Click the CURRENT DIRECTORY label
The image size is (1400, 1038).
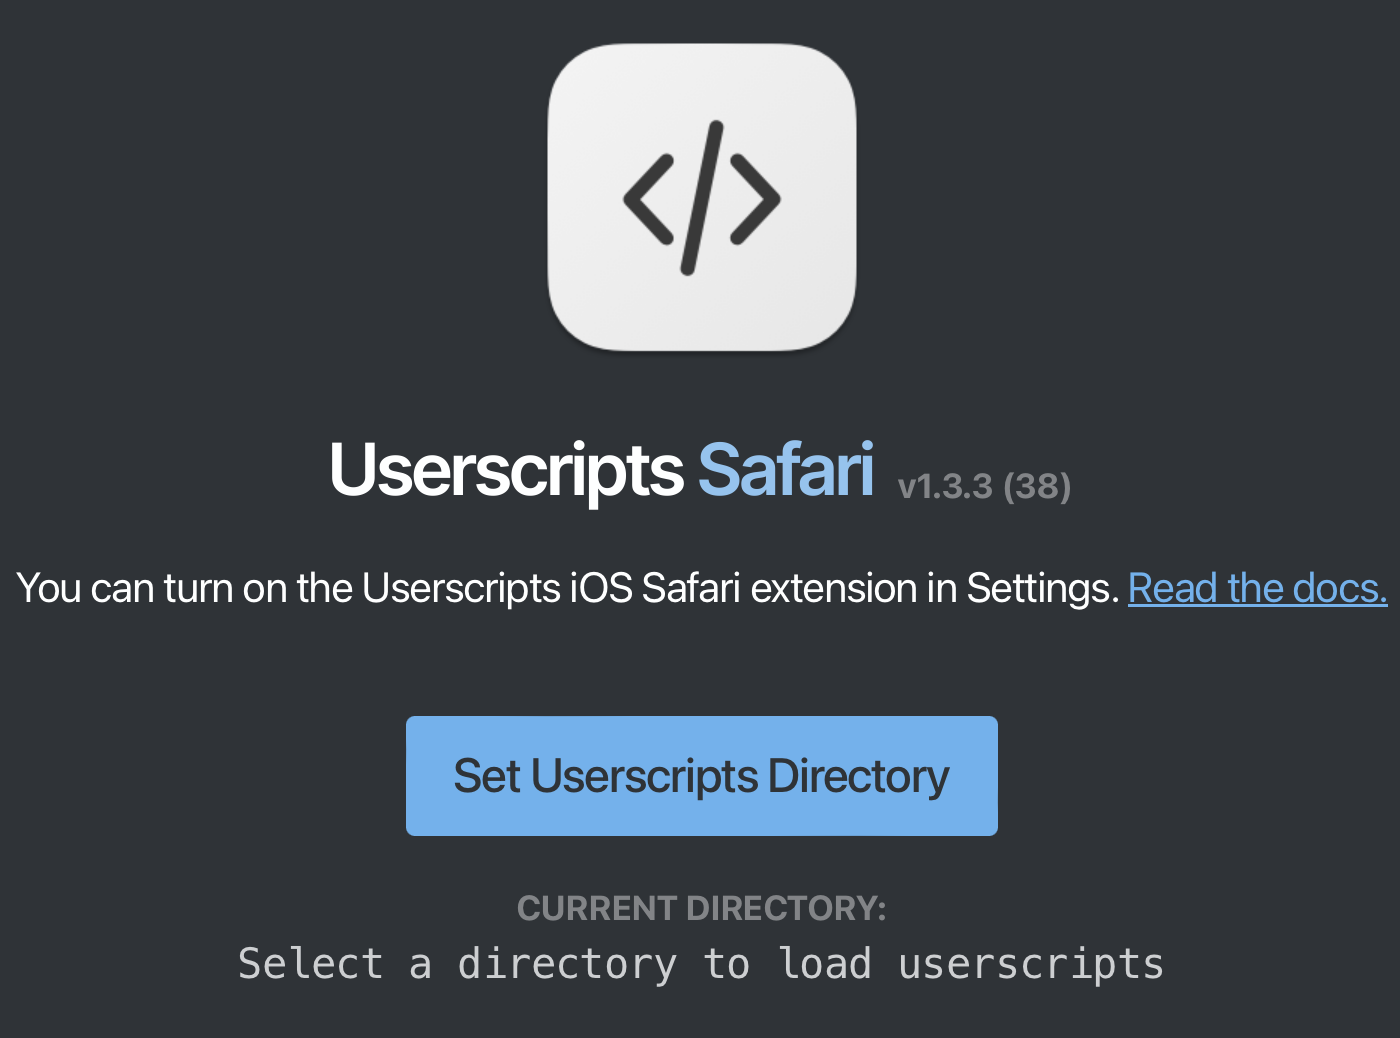pos(701,908)
